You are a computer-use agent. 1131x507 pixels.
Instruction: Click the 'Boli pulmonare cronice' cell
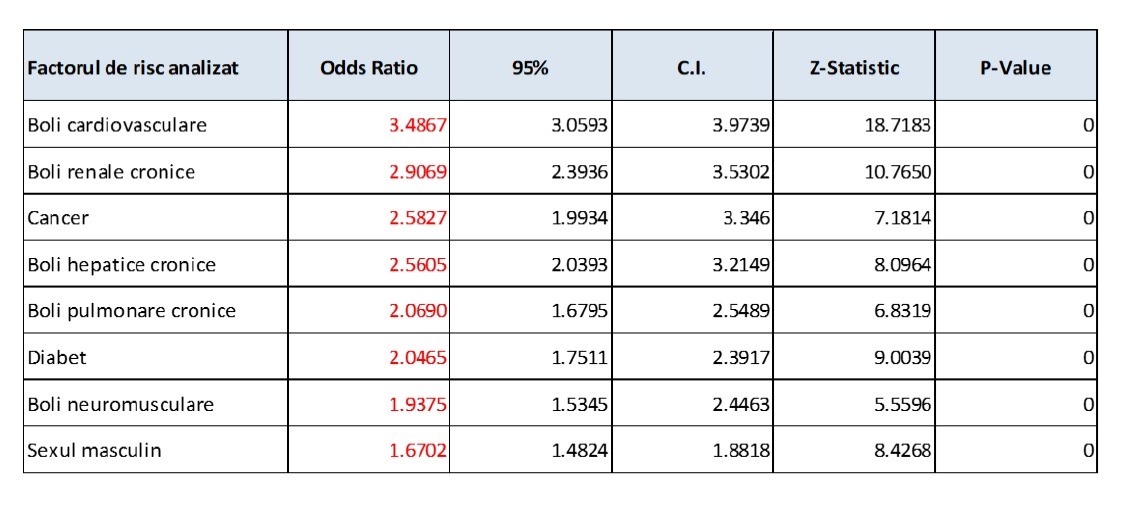(131, 311)
